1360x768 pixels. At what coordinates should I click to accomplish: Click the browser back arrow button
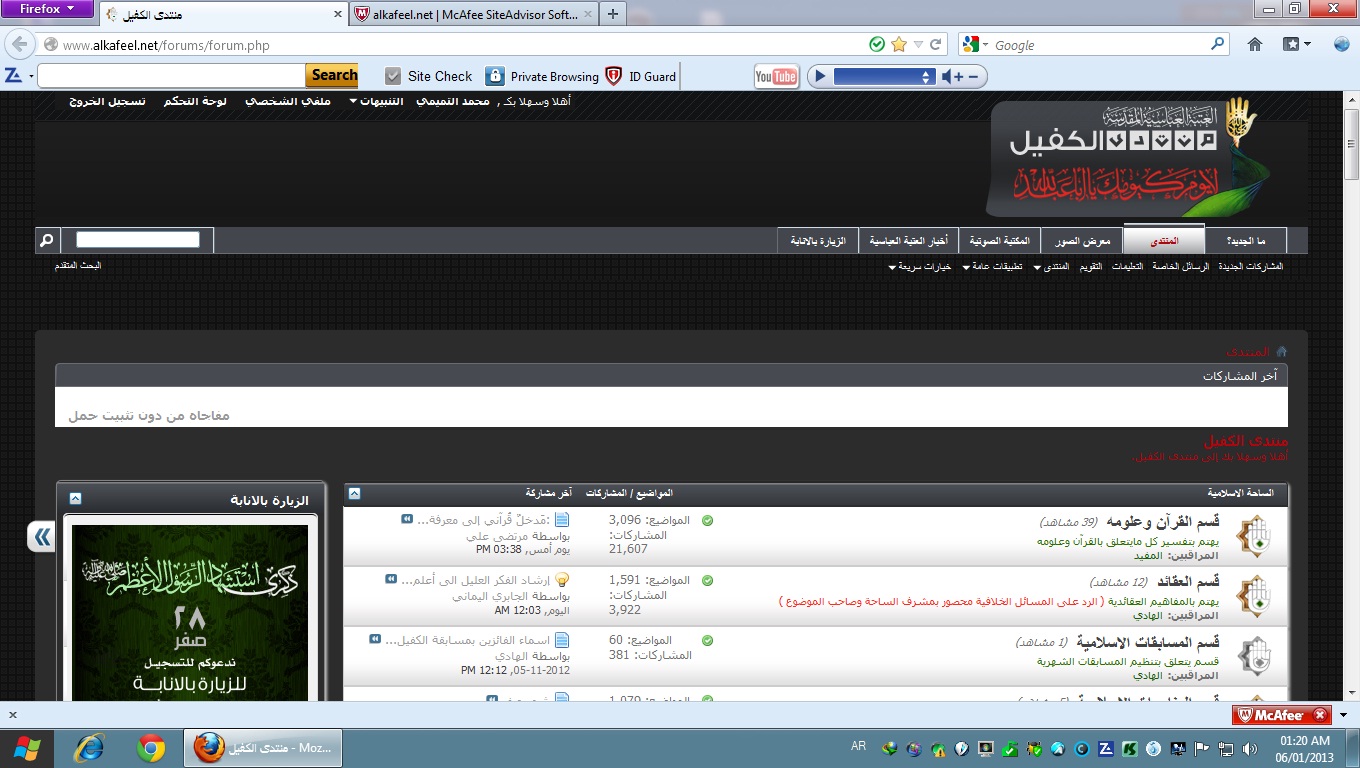(19, 44)
